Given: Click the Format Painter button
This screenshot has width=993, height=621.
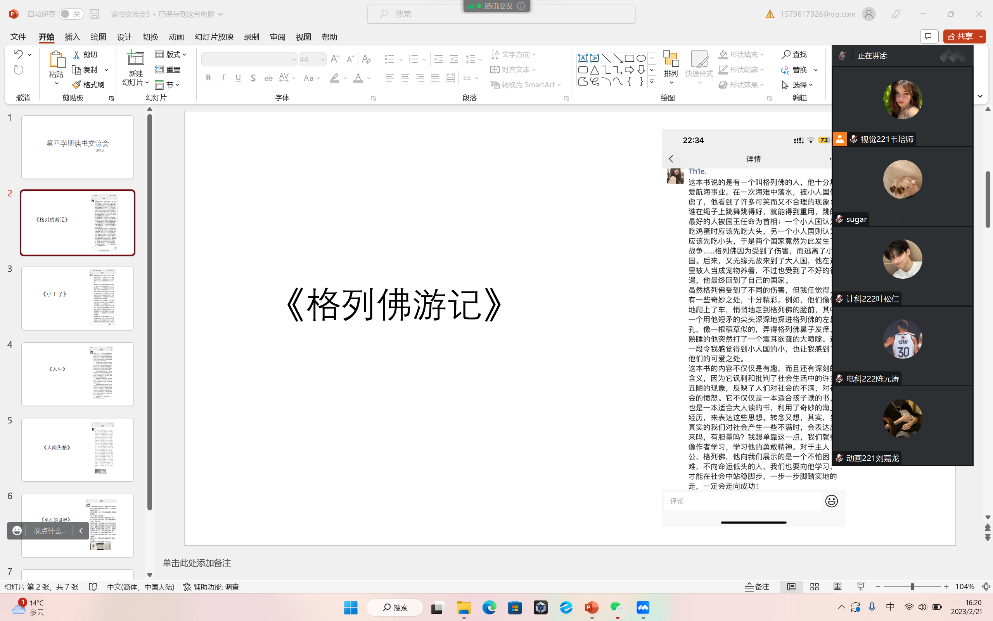Looking at the screenshot, I should coord(93,85).
